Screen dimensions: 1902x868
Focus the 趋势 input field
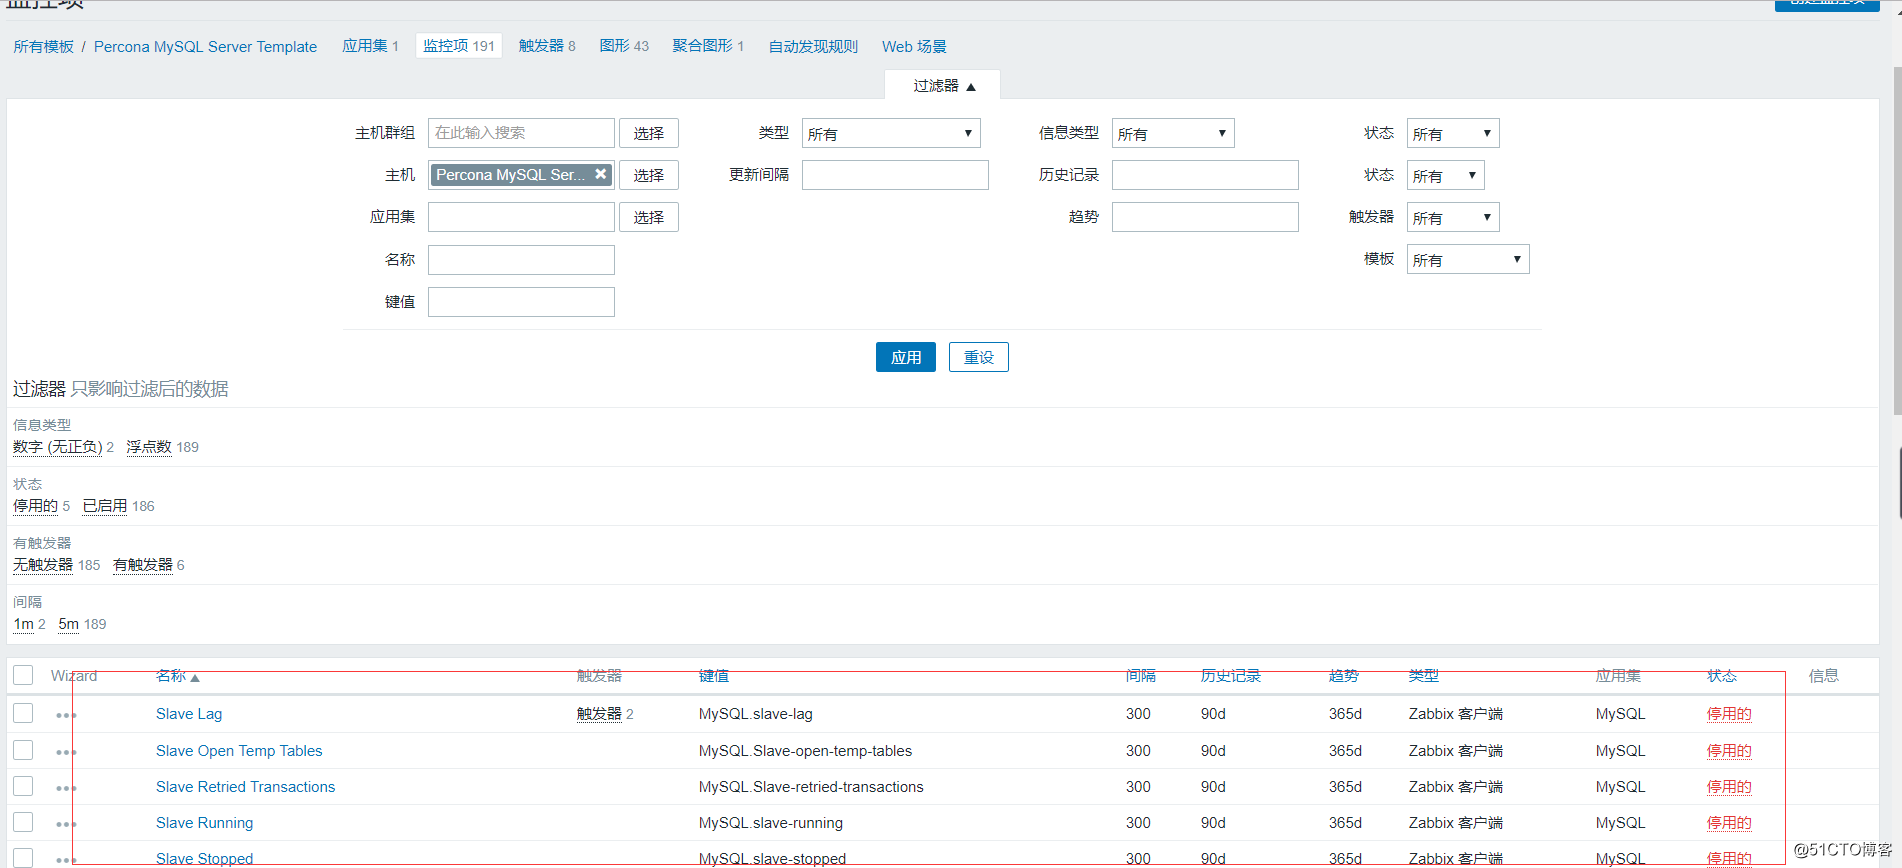point(1205,217)
